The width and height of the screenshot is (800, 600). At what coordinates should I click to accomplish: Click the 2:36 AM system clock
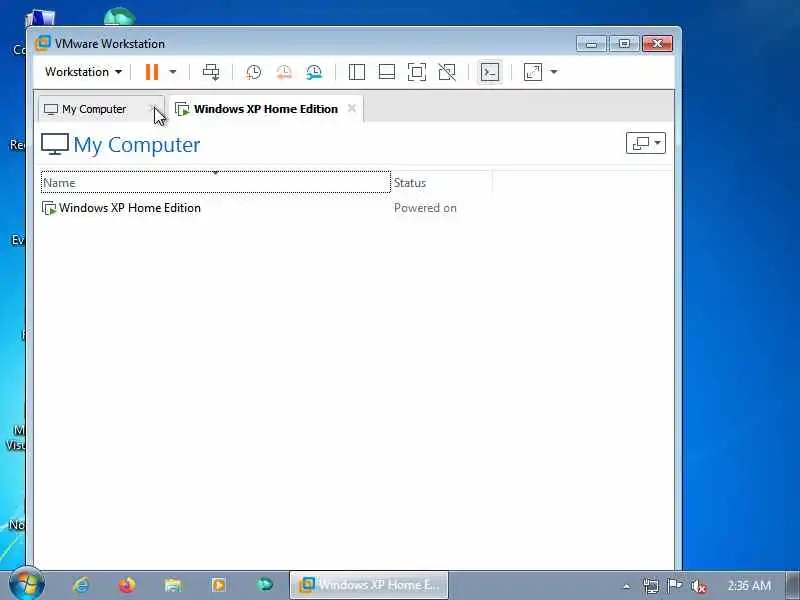pyautogui.click(x=749, y=586)
